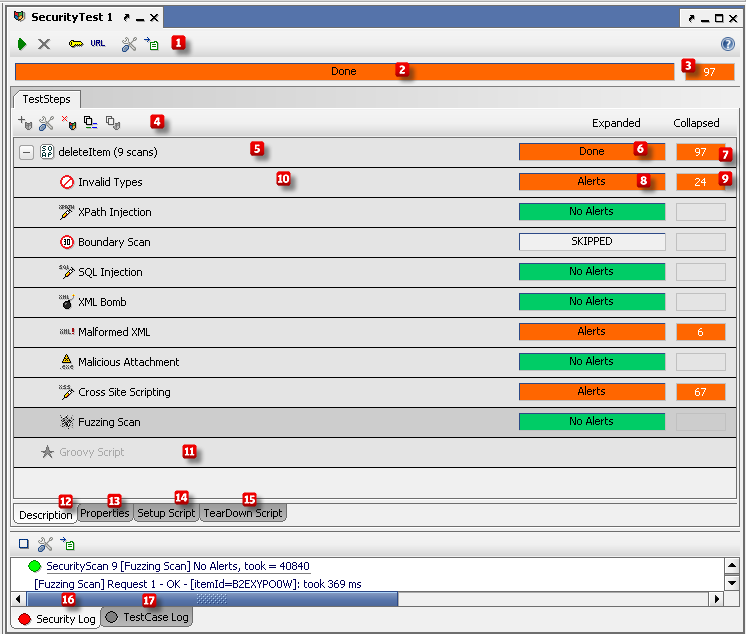Select the Invalid Types scan row

375,182
